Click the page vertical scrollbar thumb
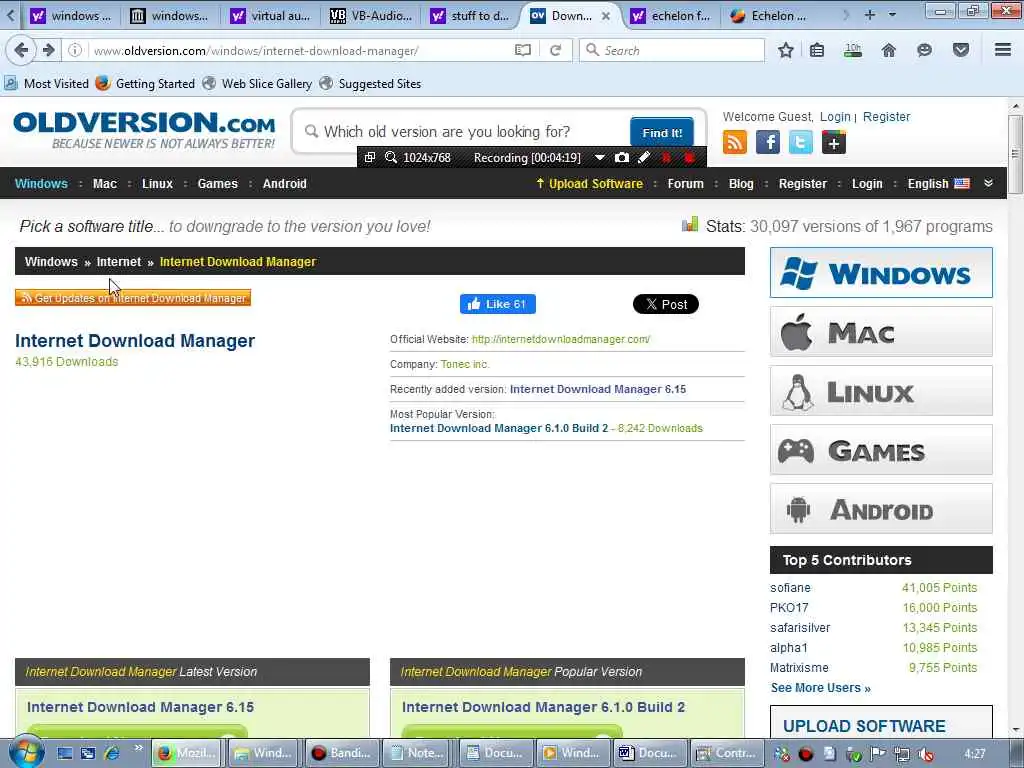Screen dimensions: 1024x768 click(1015, 154)
